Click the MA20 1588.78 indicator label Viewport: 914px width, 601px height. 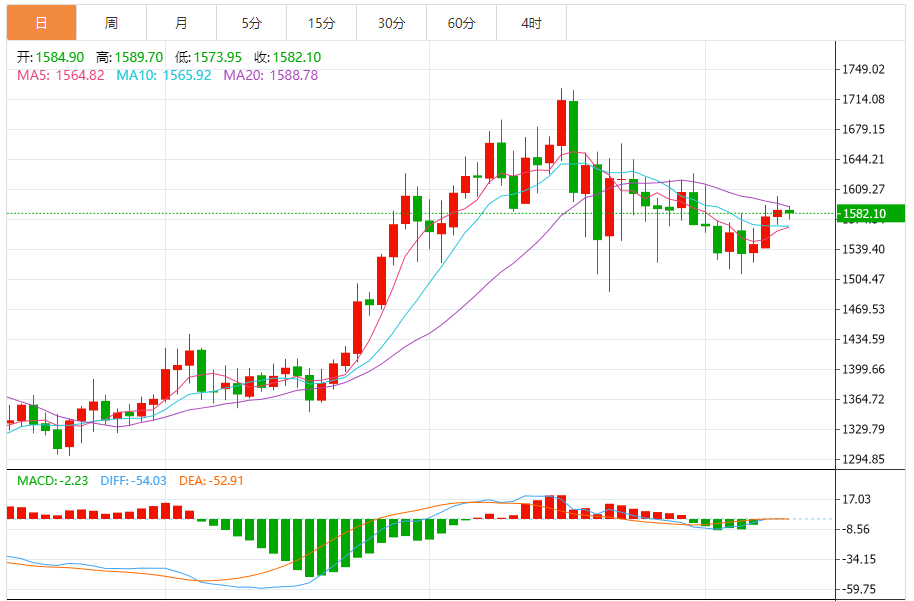pos(270,75)
